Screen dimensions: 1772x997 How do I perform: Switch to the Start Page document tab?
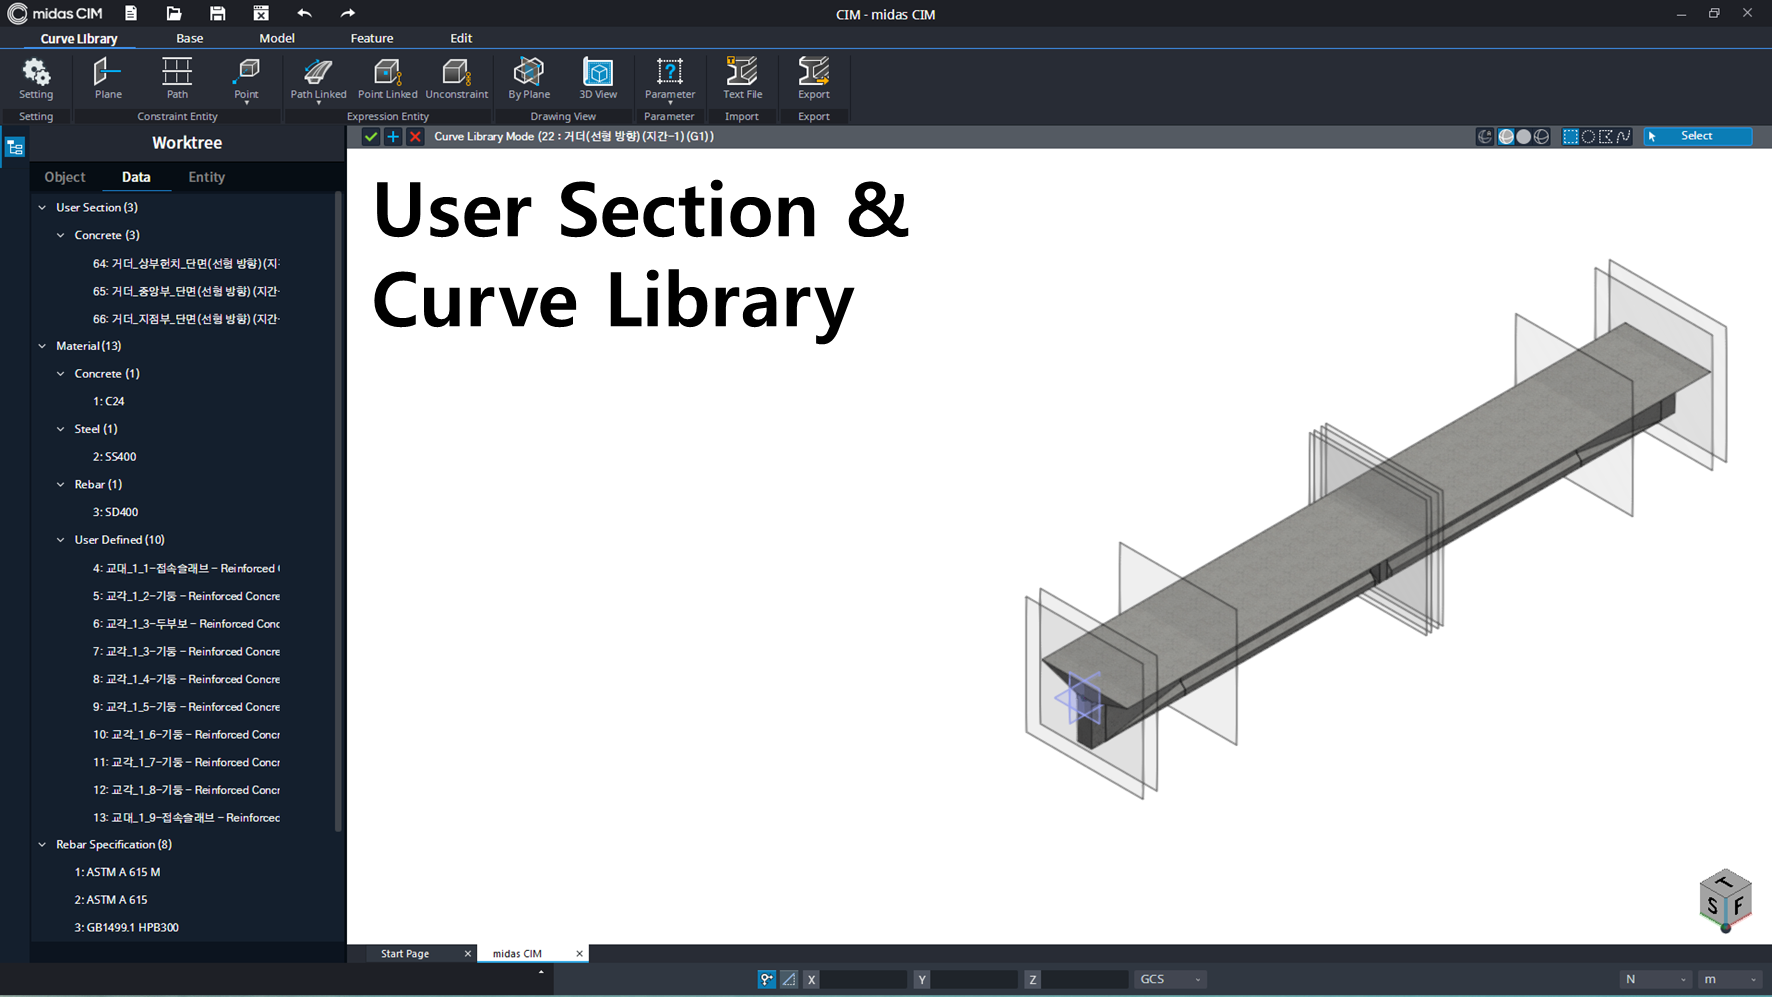(405, 954)
